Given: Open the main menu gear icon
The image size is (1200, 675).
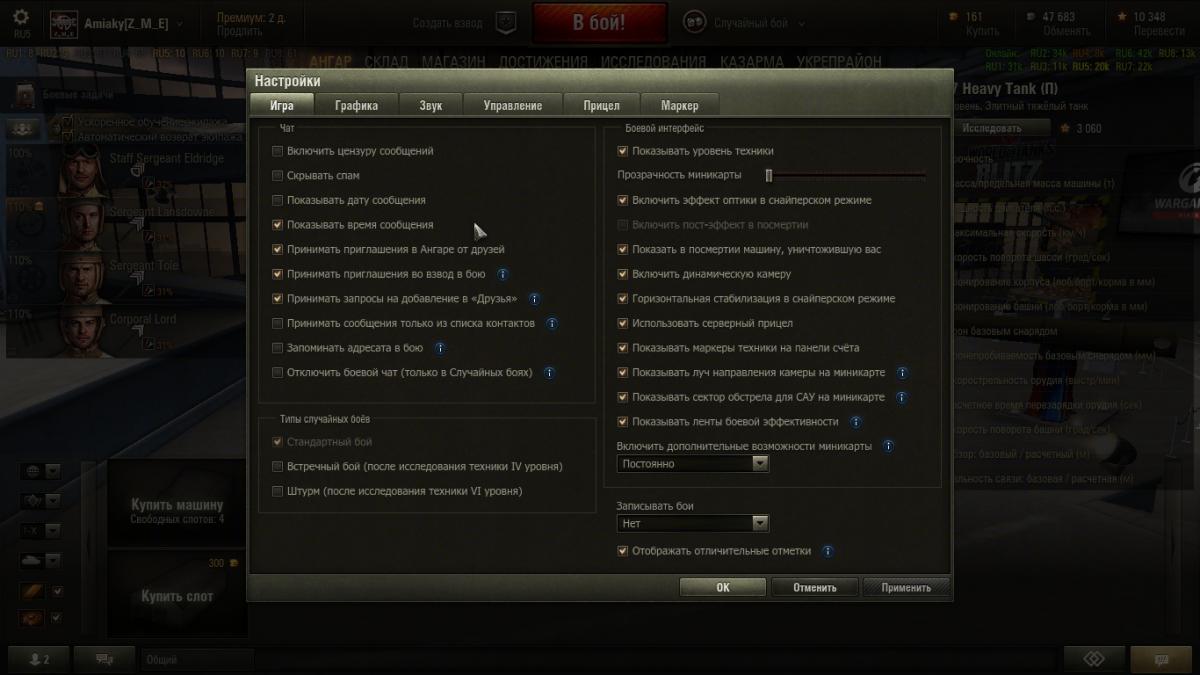Looking at the screenshot, I should point(21,18).
